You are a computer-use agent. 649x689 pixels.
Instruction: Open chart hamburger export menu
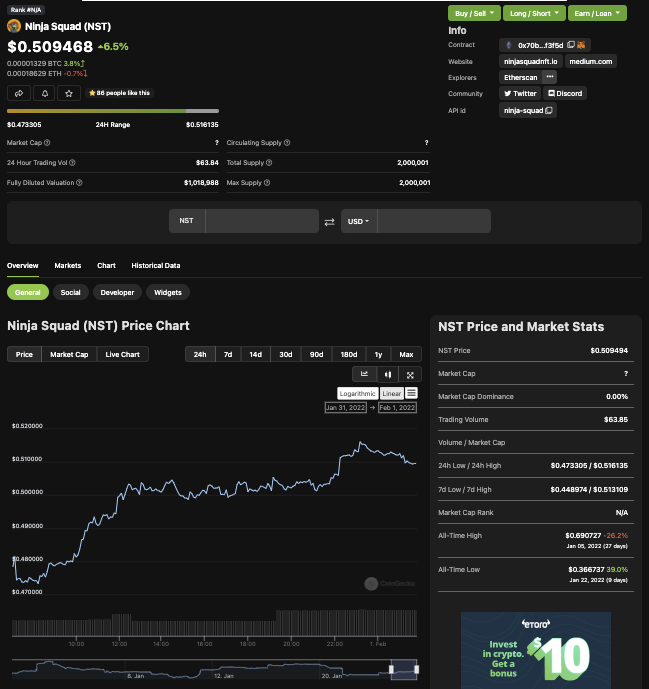(x=411, y=393)
